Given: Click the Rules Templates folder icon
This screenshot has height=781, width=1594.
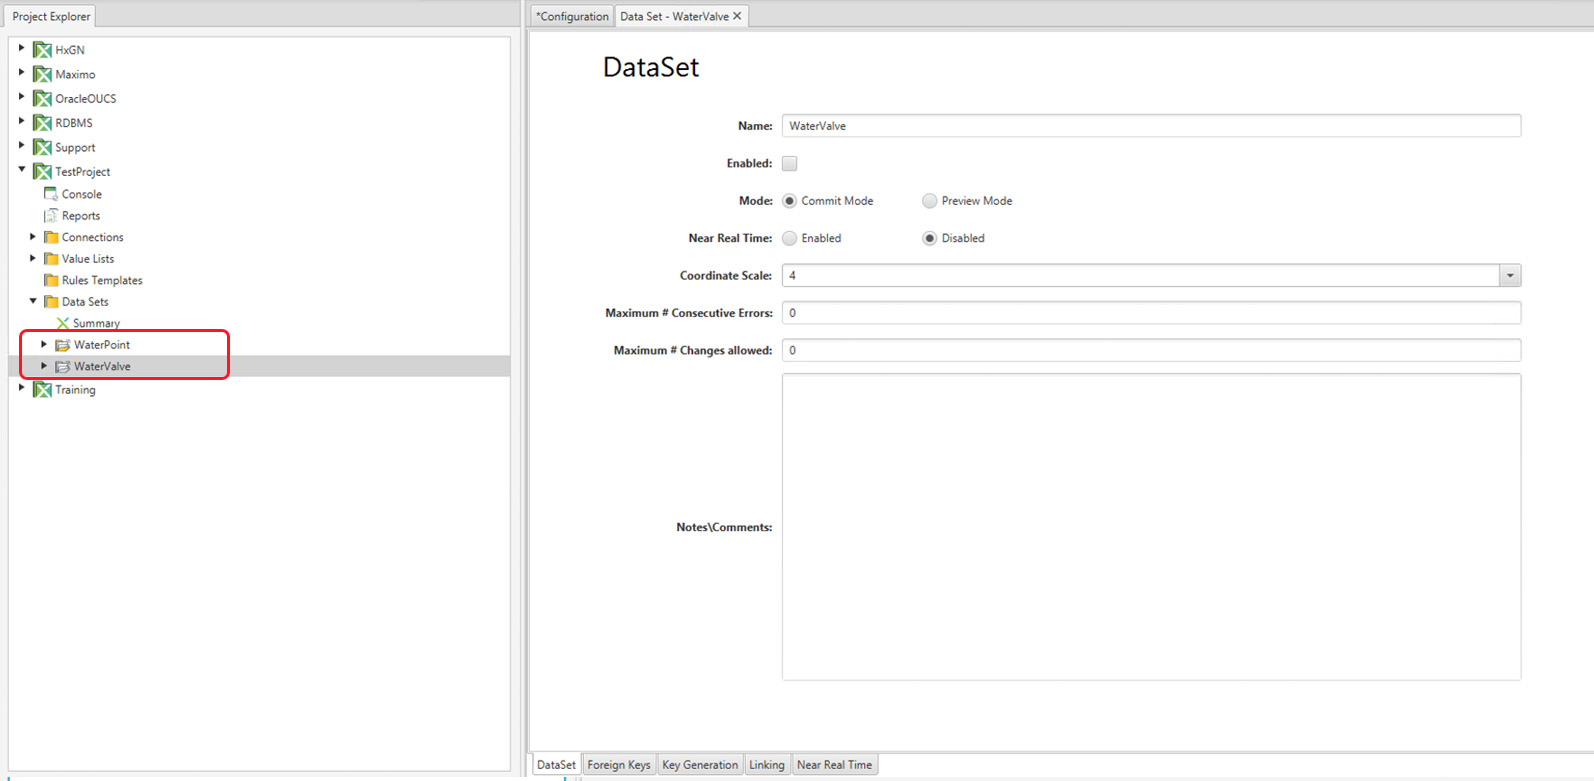Looking at the screenshot, I should (x=51, y=280).
